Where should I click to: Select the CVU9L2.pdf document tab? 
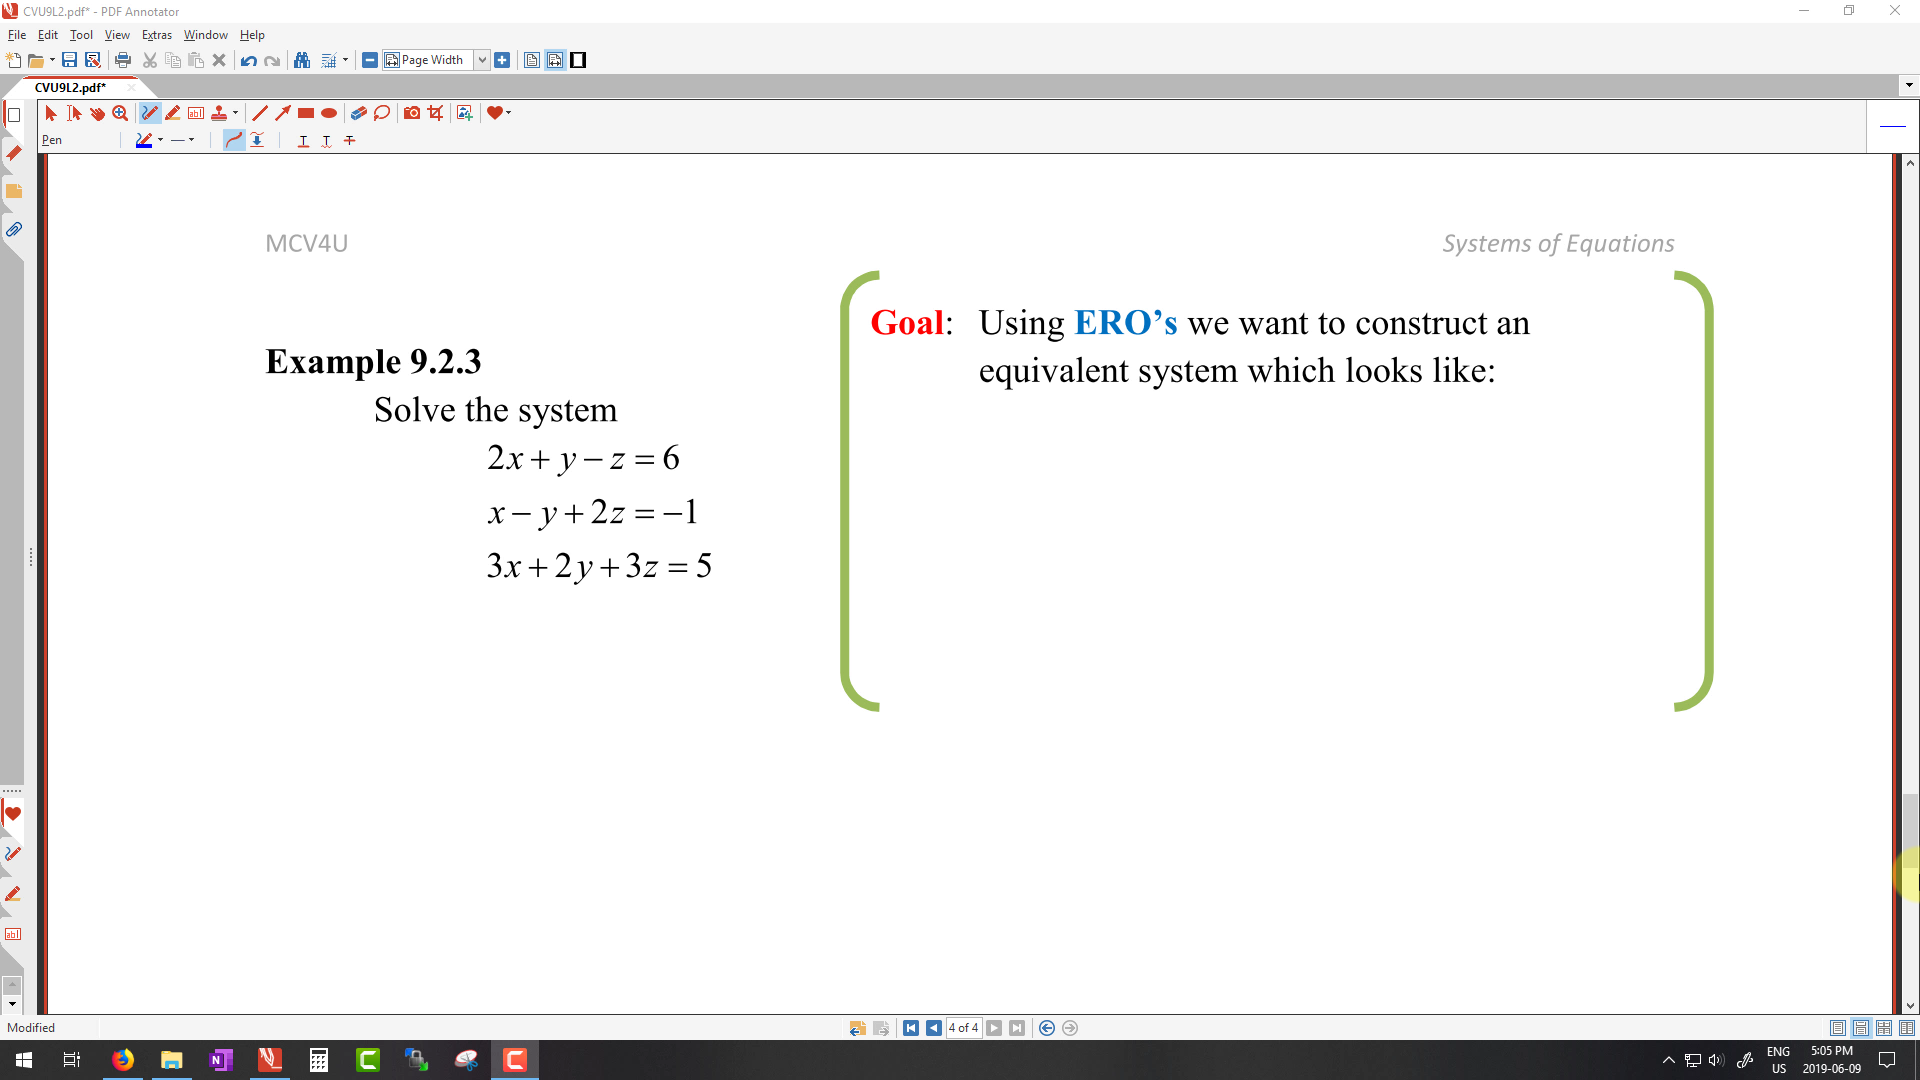[71, 87]
